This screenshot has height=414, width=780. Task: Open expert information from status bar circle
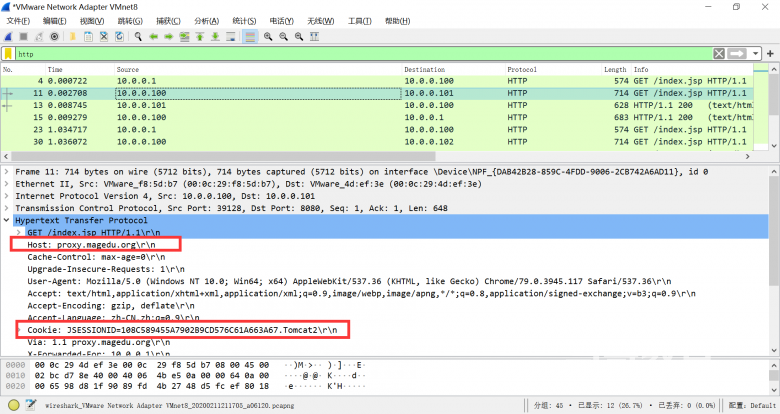click(x=13, y=405)
